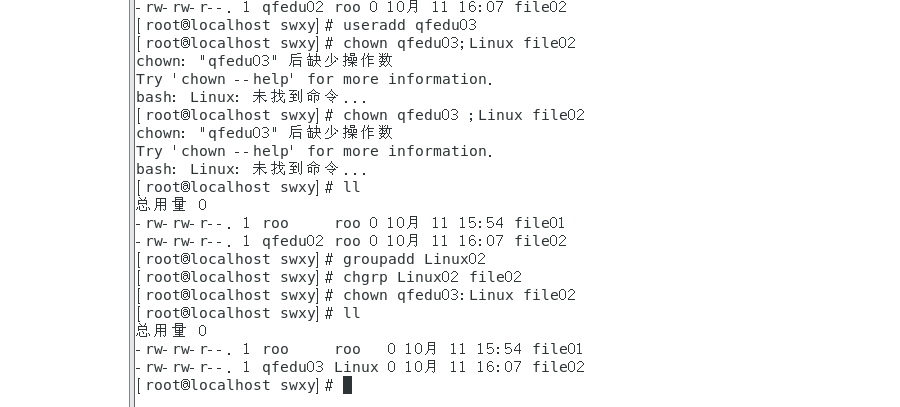Viewport: 900px width, 407px height.
Task: Click the "chown qfedu03:Linux file02" command with colon
Action: pyautogui.click(x=459, y=295)
